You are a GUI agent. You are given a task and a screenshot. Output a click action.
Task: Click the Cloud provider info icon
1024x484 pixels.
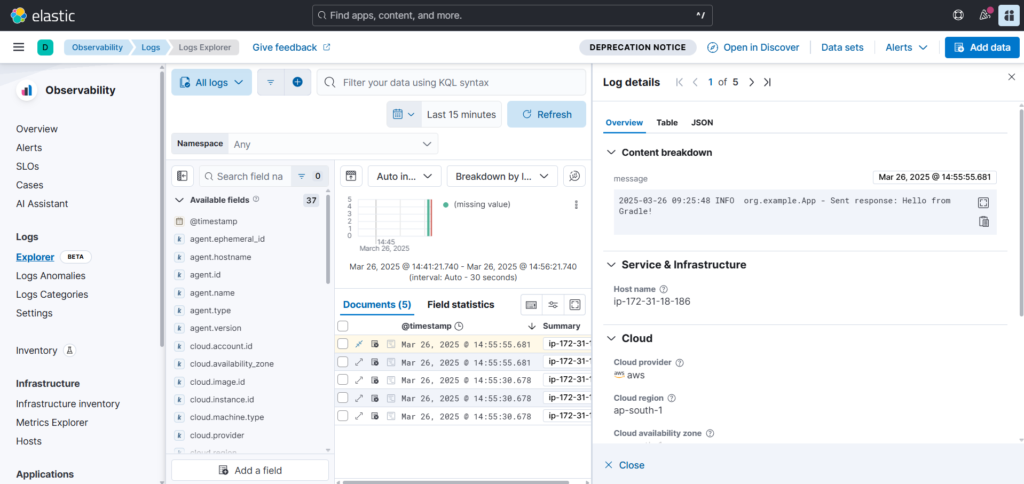click(x=679, y=363)
